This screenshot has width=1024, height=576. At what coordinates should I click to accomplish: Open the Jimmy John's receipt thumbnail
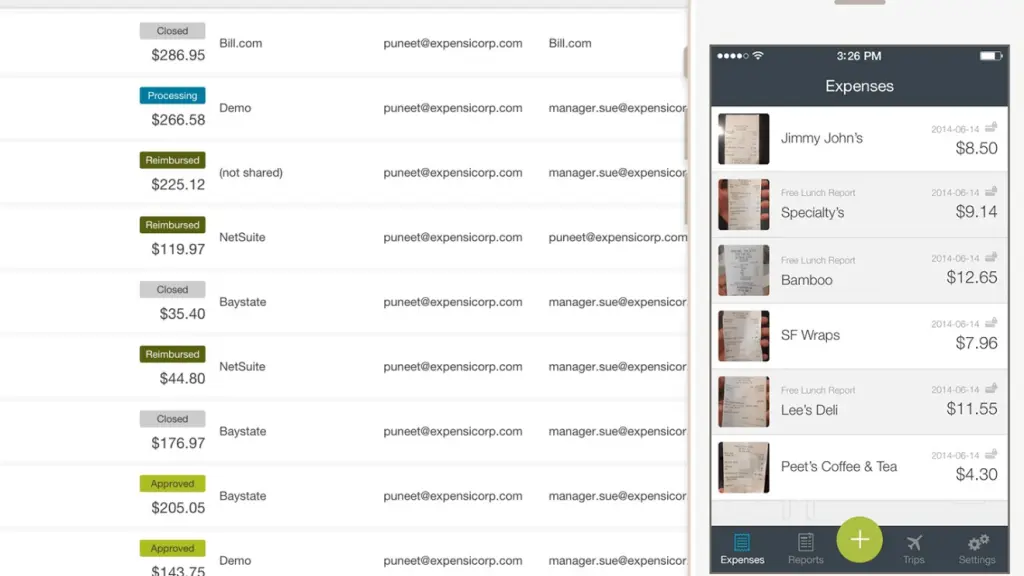(x=743, y=140)
